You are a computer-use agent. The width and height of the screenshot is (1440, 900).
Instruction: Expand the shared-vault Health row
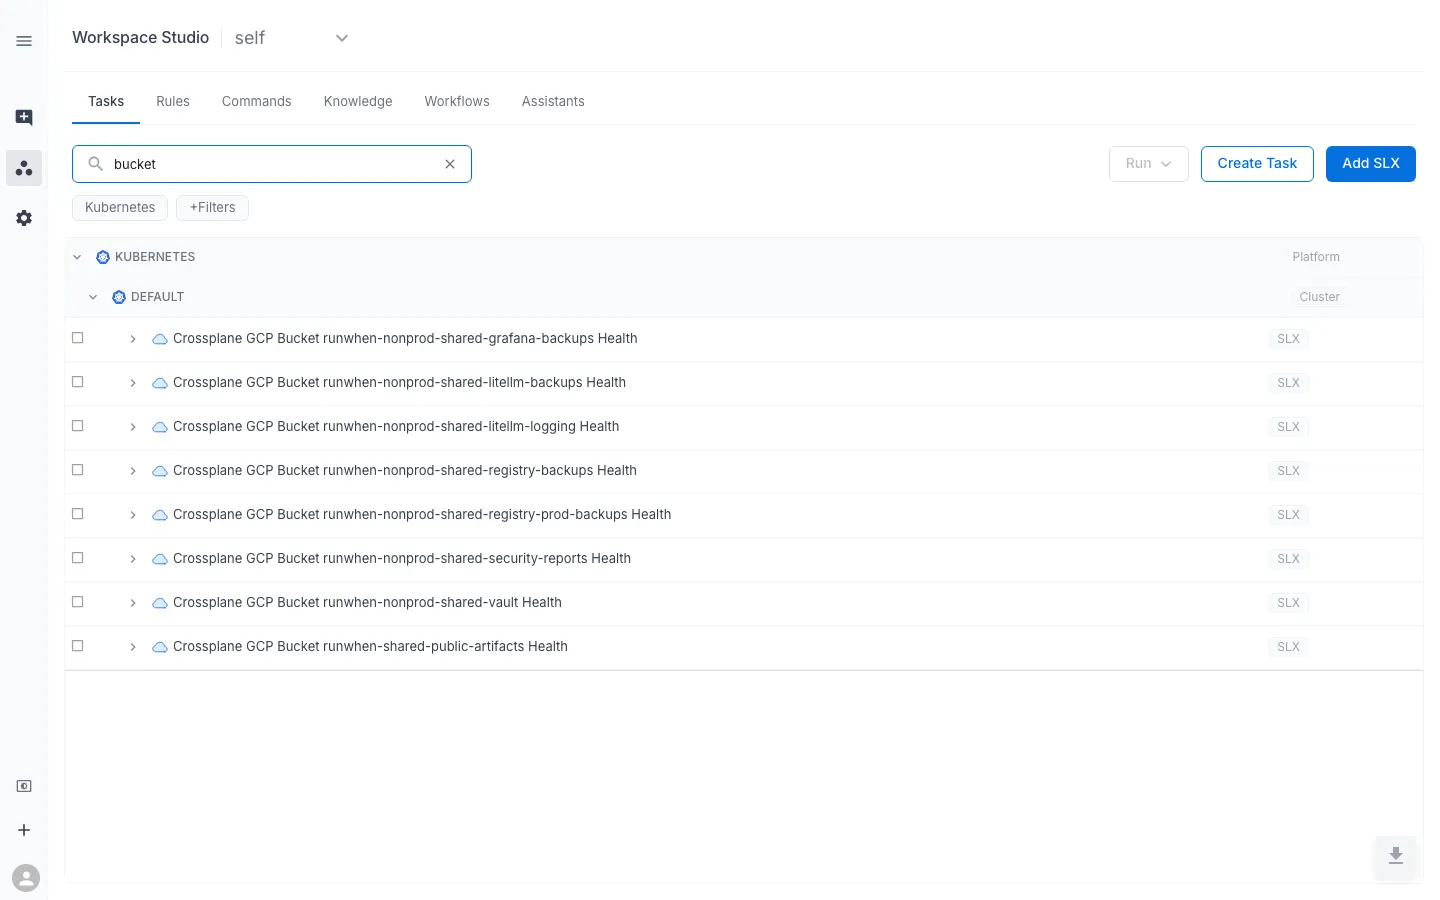coord(133,603)
